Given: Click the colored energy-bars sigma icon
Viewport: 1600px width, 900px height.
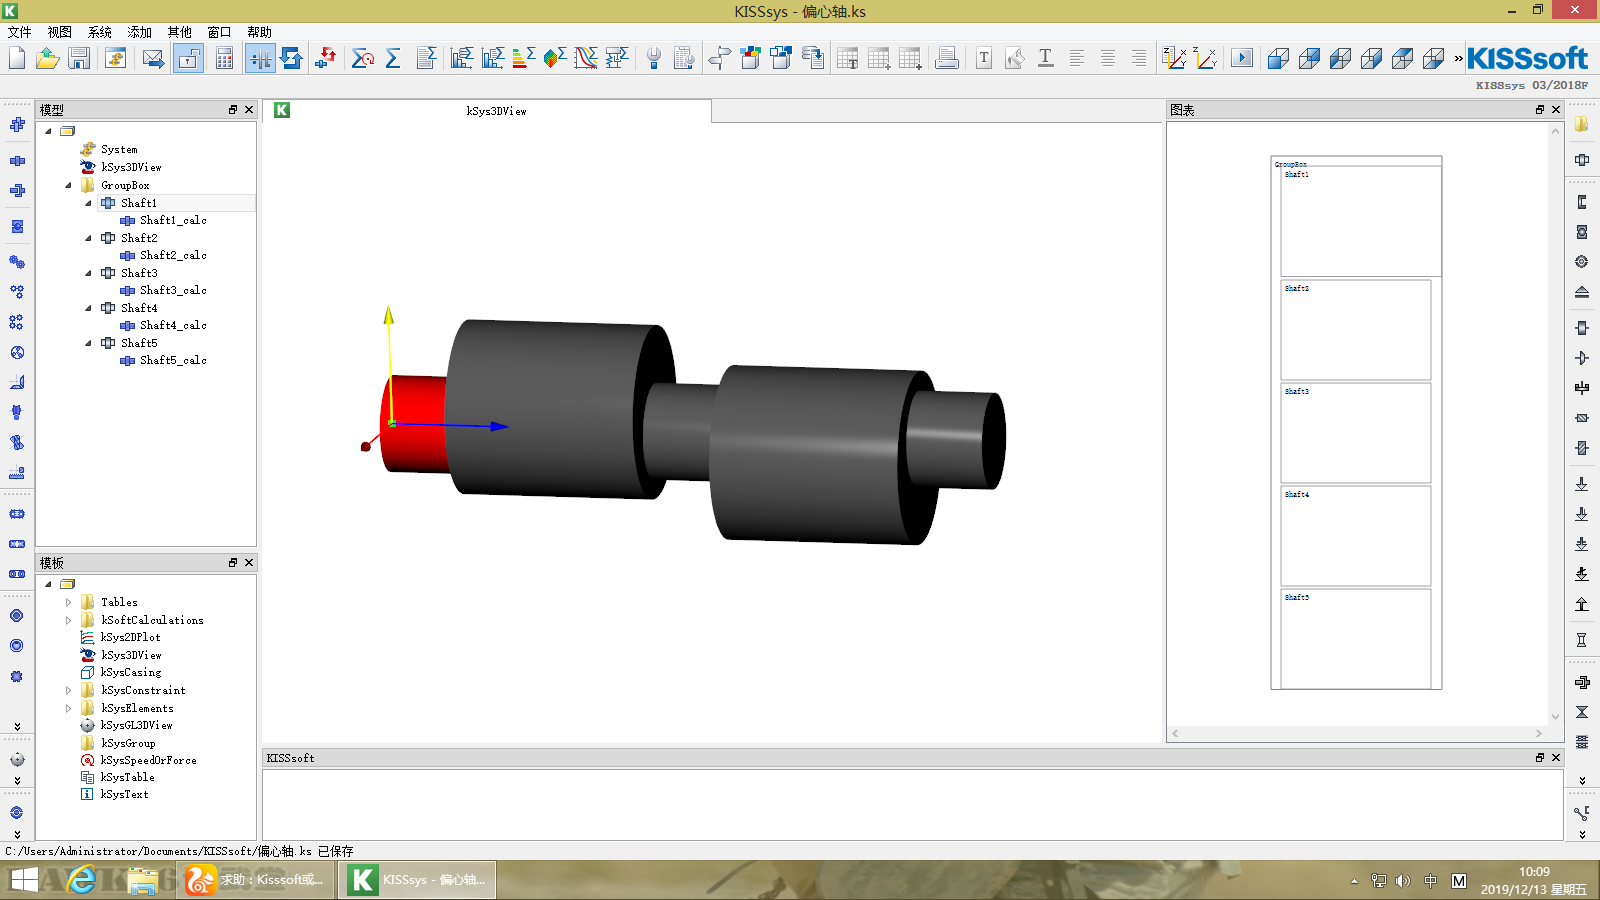Looking at the screenshot, I should click(x=524, y=58).
